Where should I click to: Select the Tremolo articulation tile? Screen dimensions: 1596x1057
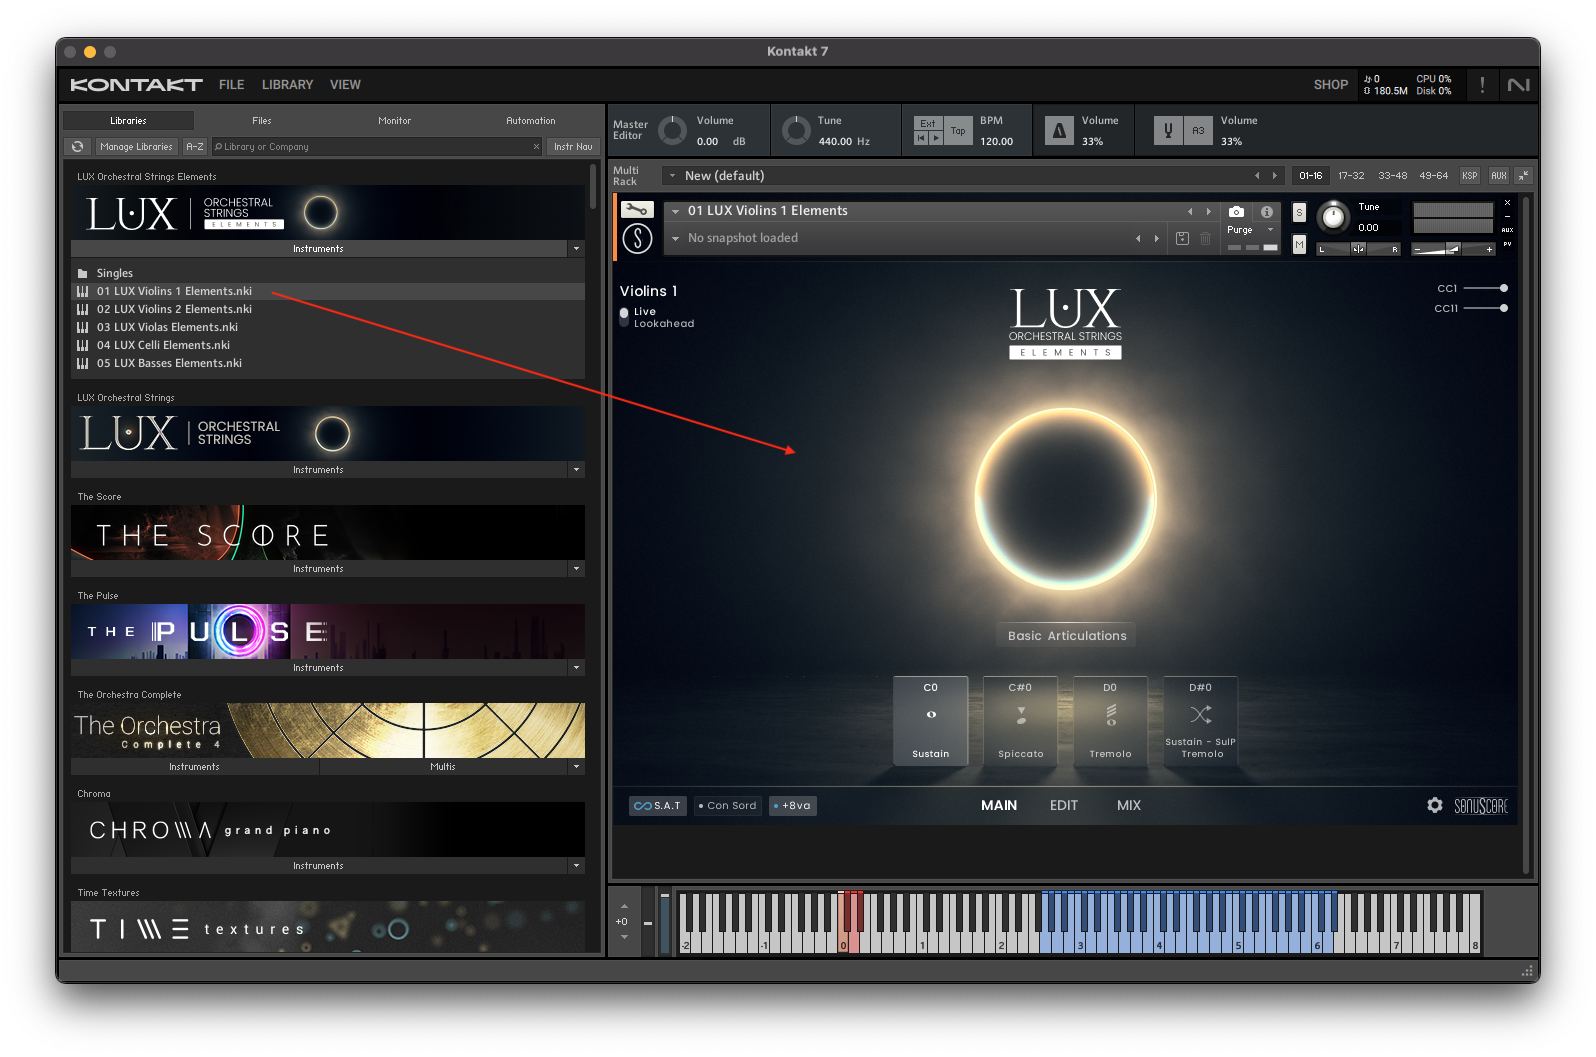tap(1110, 721)
